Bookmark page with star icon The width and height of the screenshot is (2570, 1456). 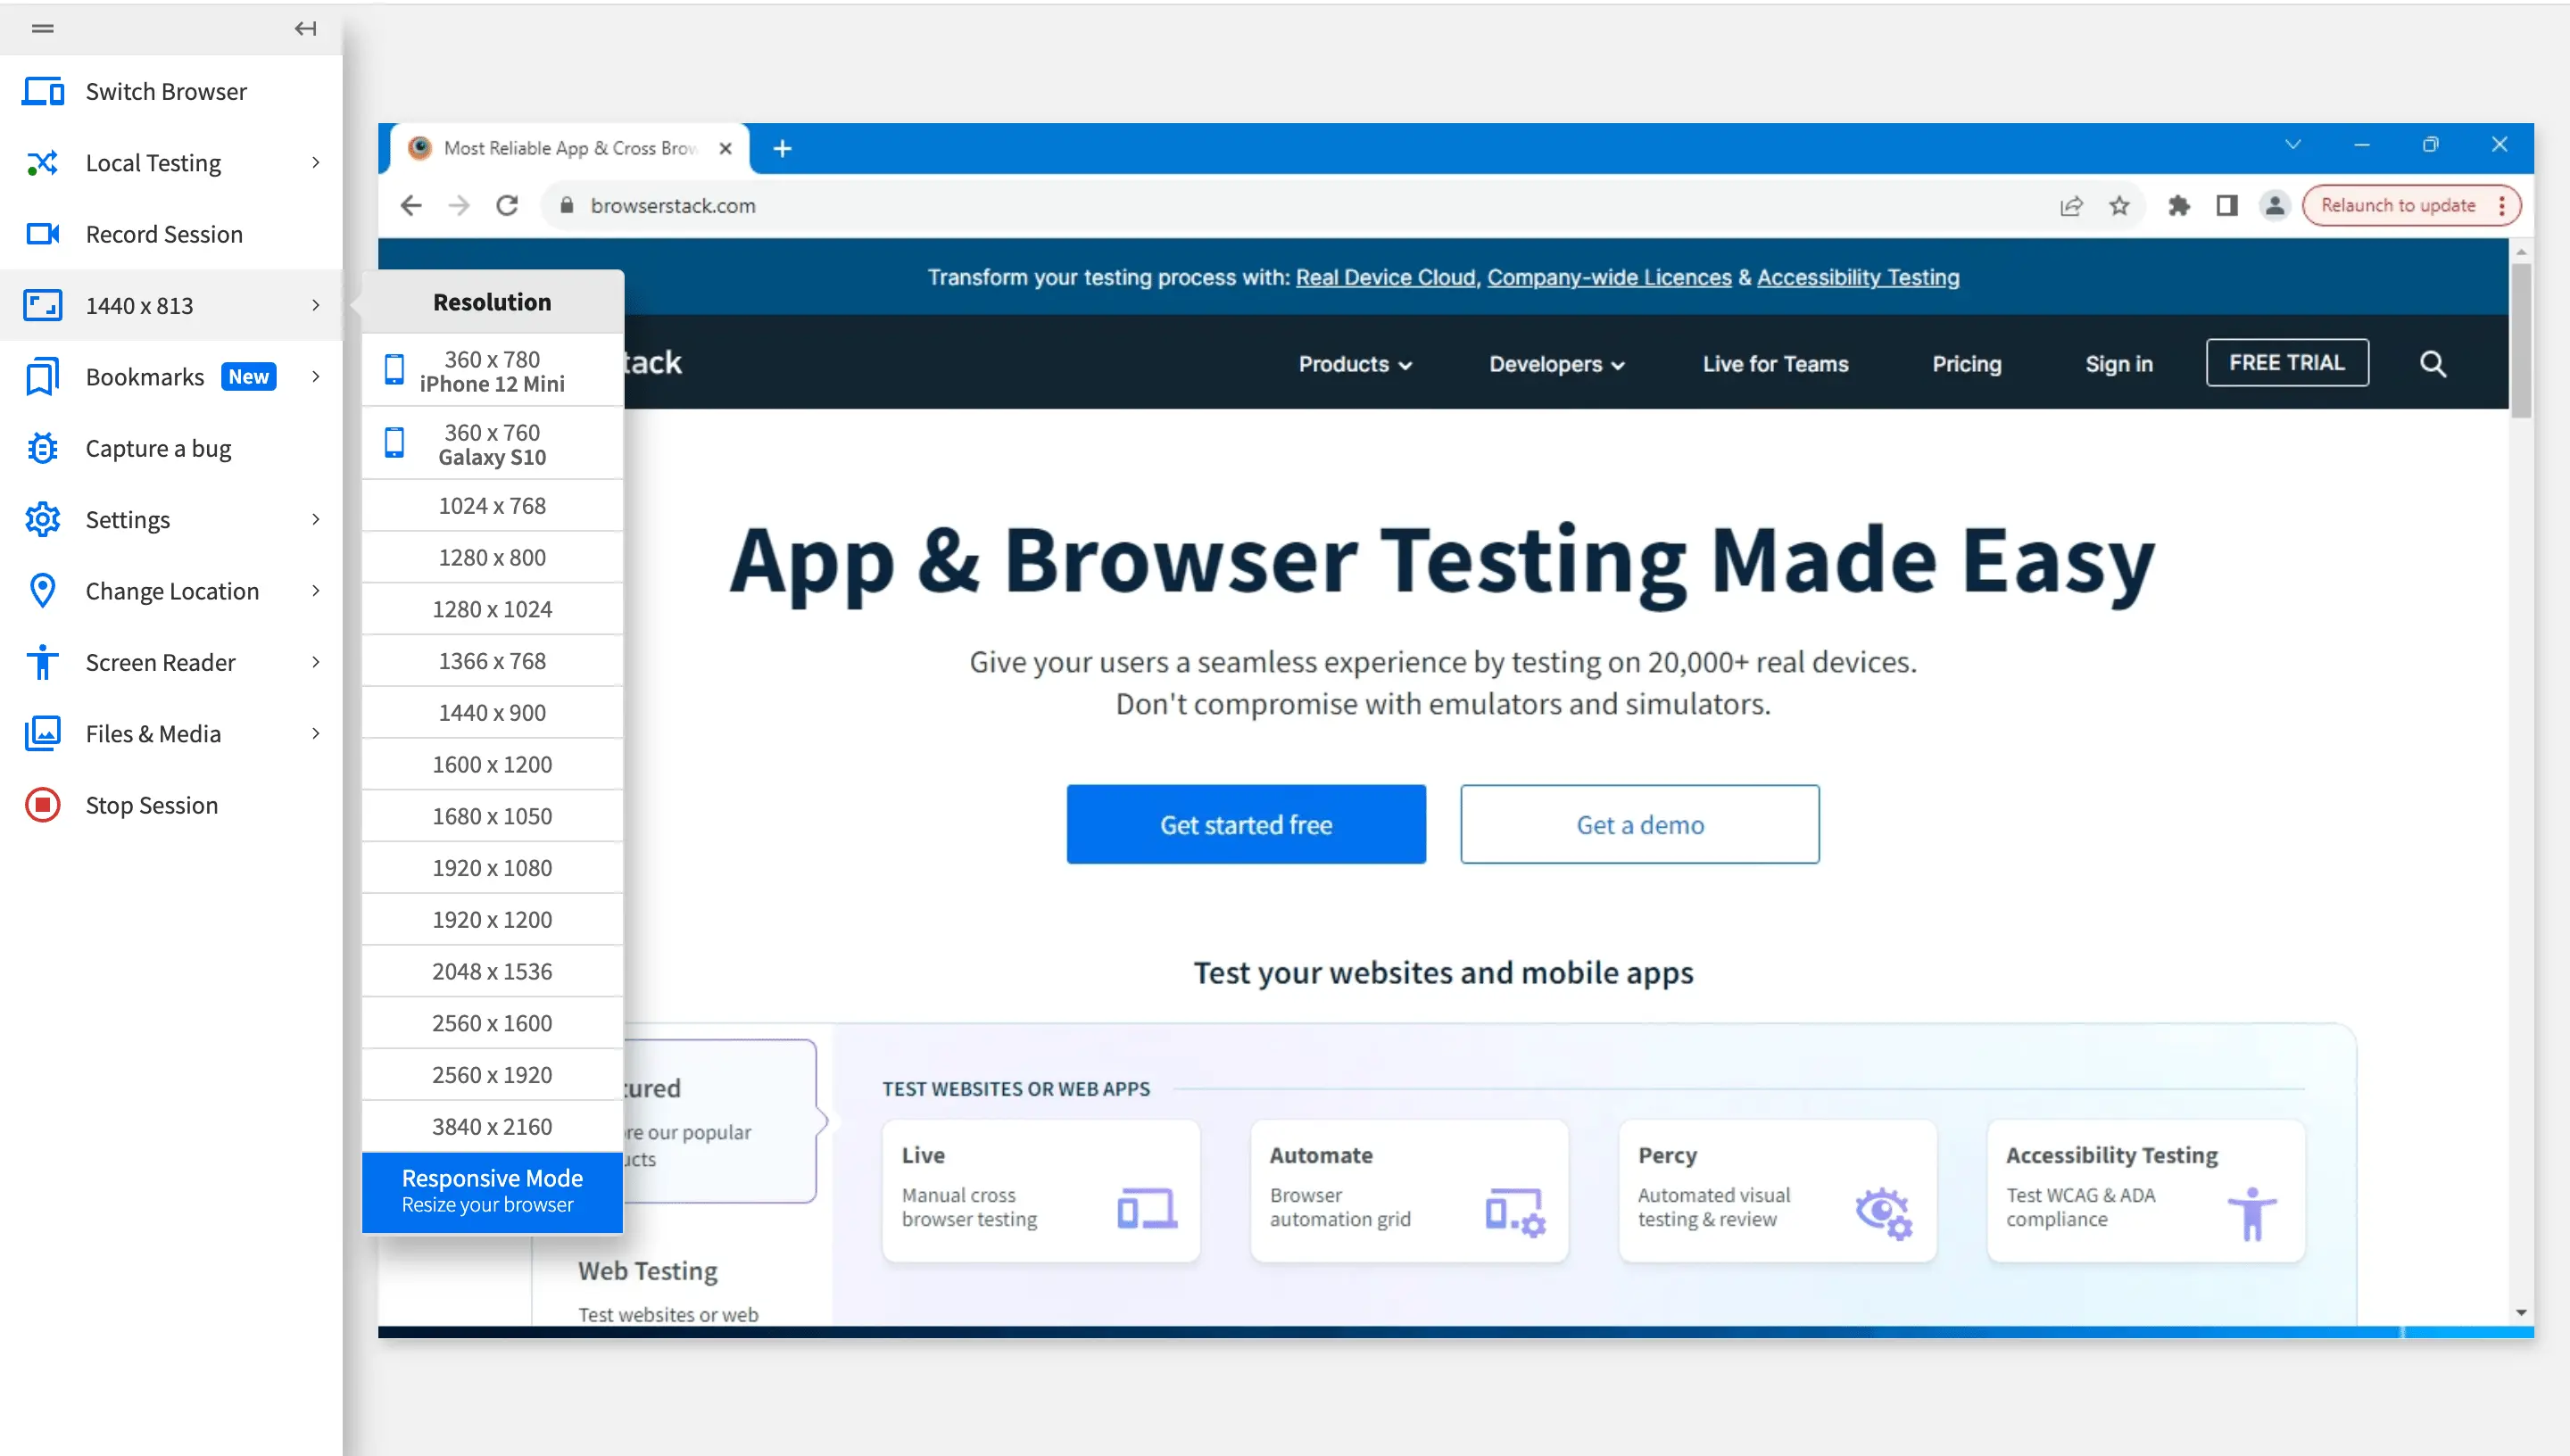(x=2119, y=205)
